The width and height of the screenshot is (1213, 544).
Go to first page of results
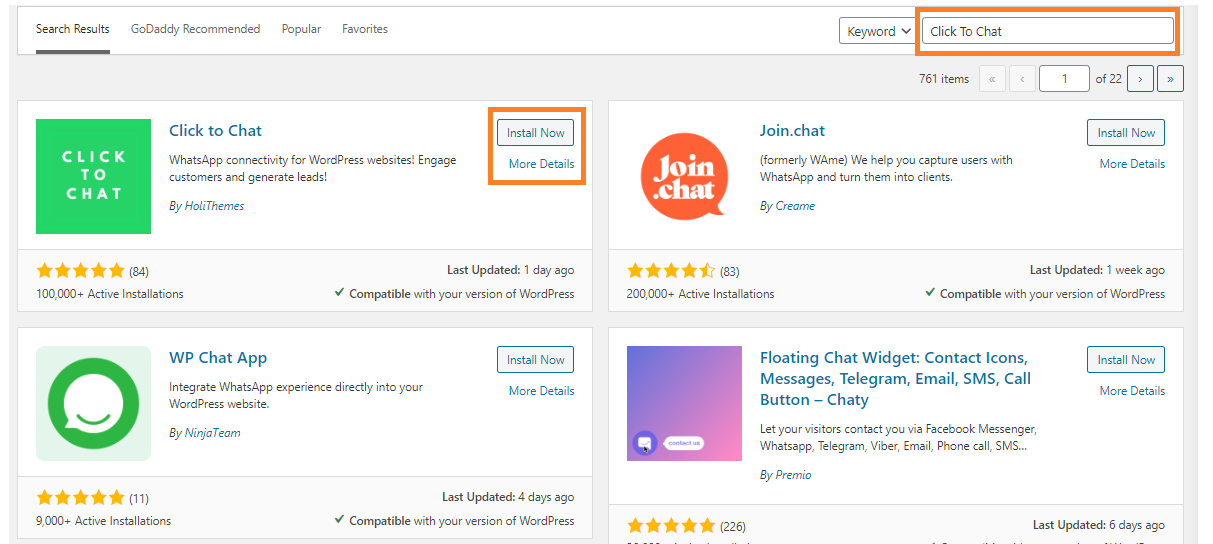tap(992, 79)
